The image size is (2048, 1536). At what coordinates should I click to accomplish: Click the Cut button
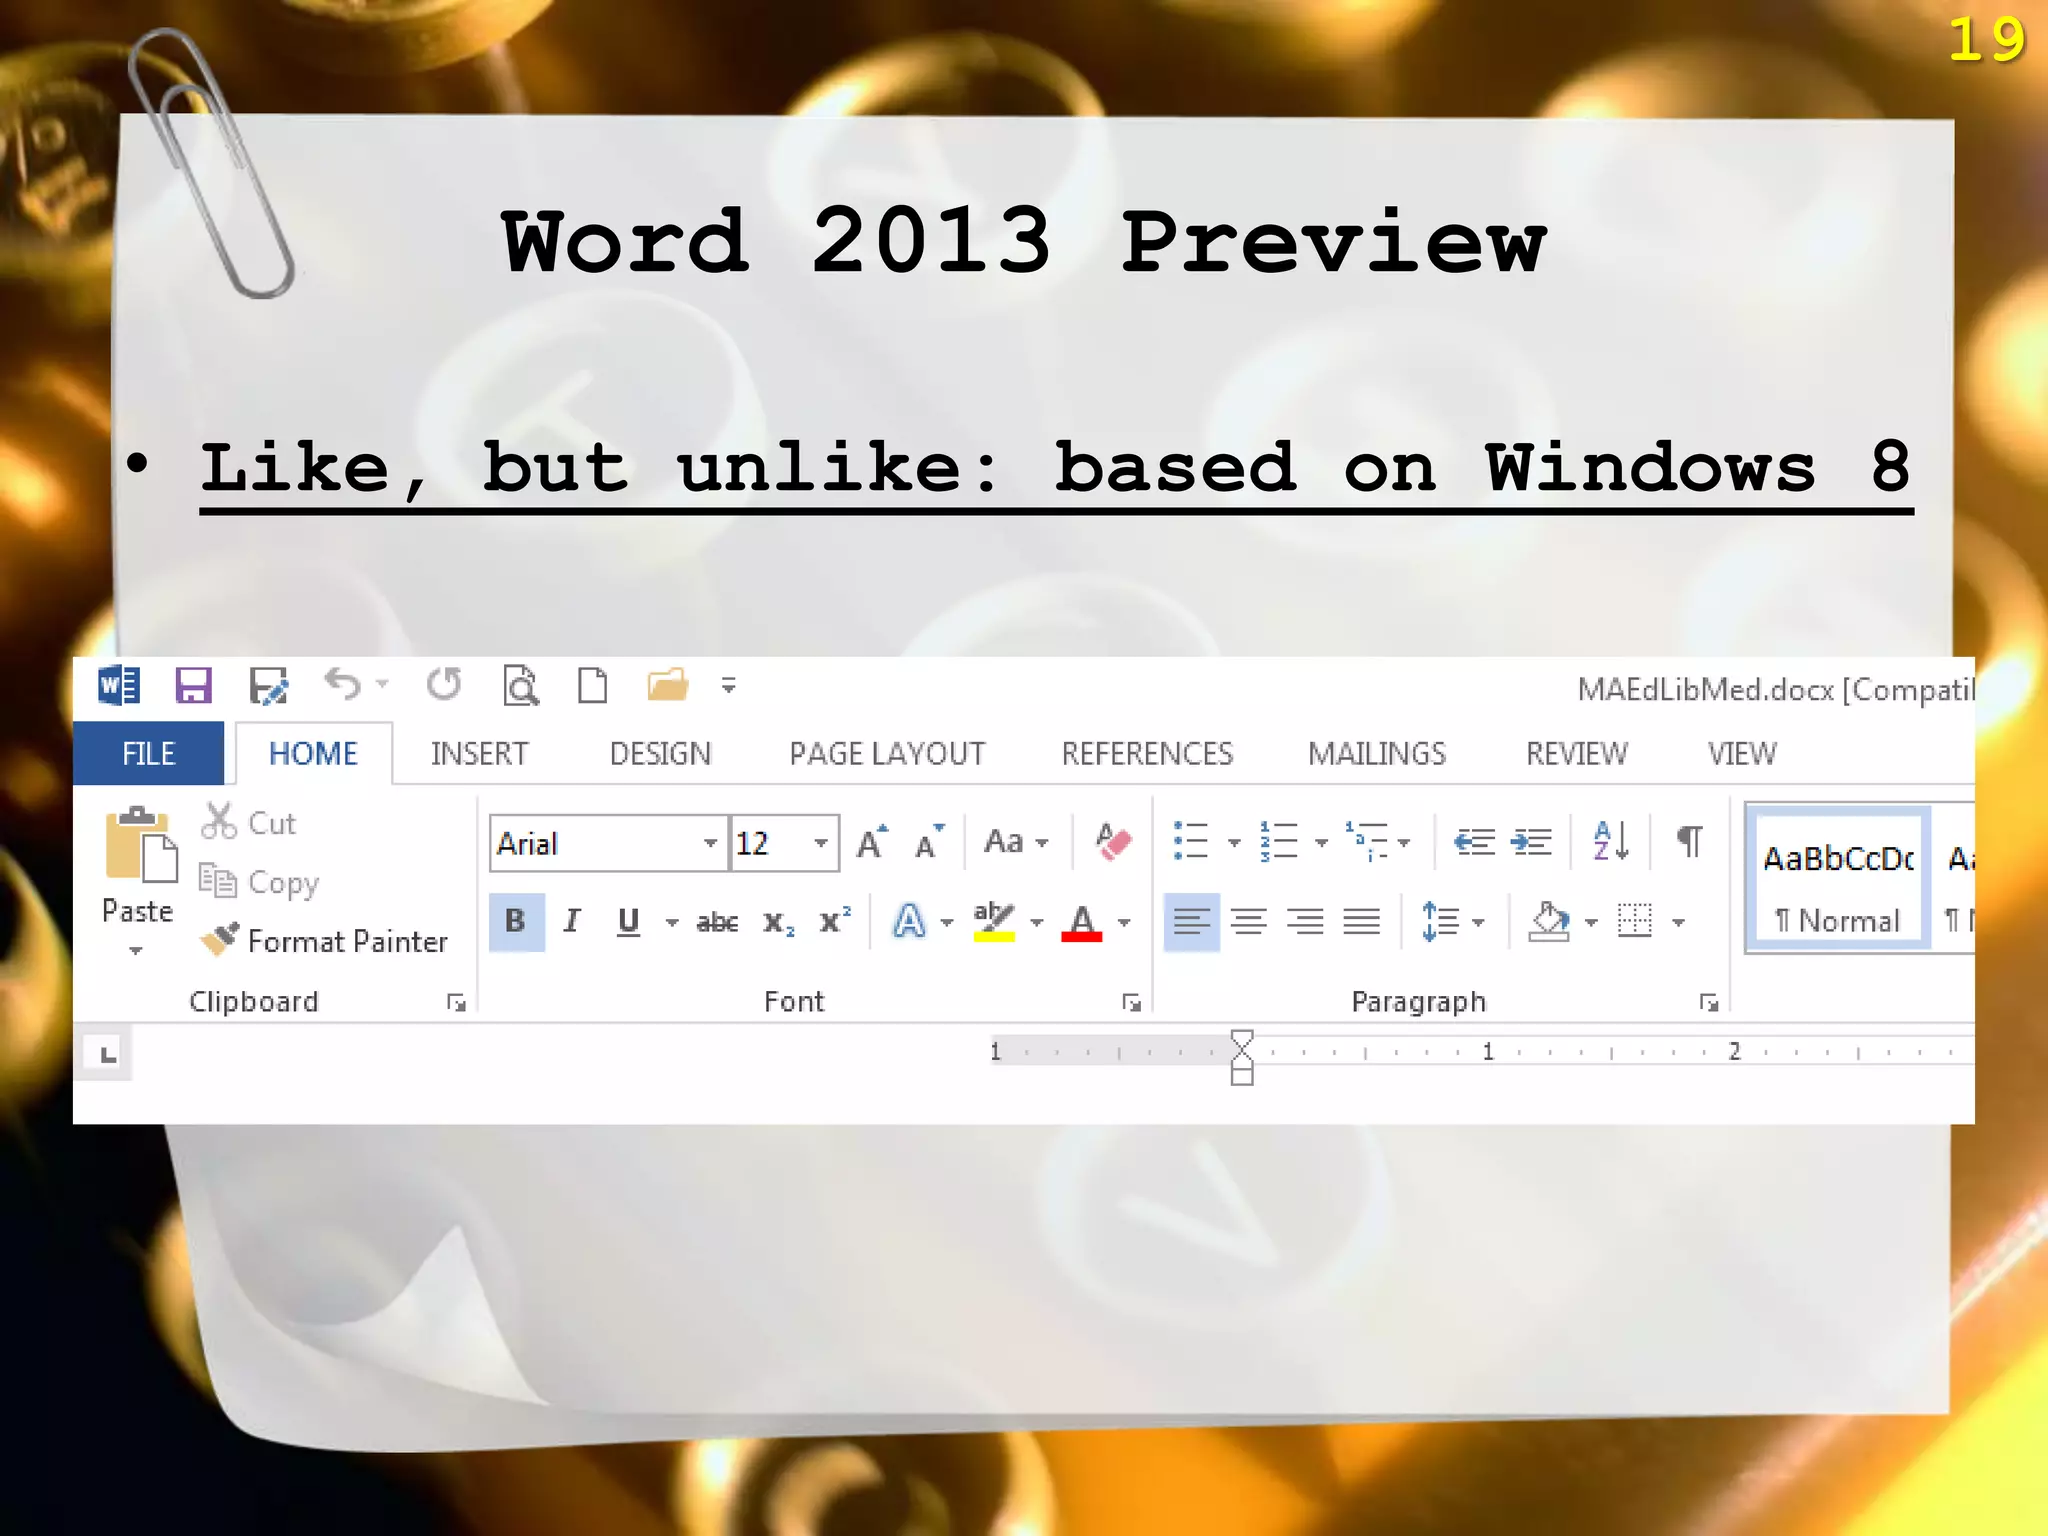click(x=249, y=822)
